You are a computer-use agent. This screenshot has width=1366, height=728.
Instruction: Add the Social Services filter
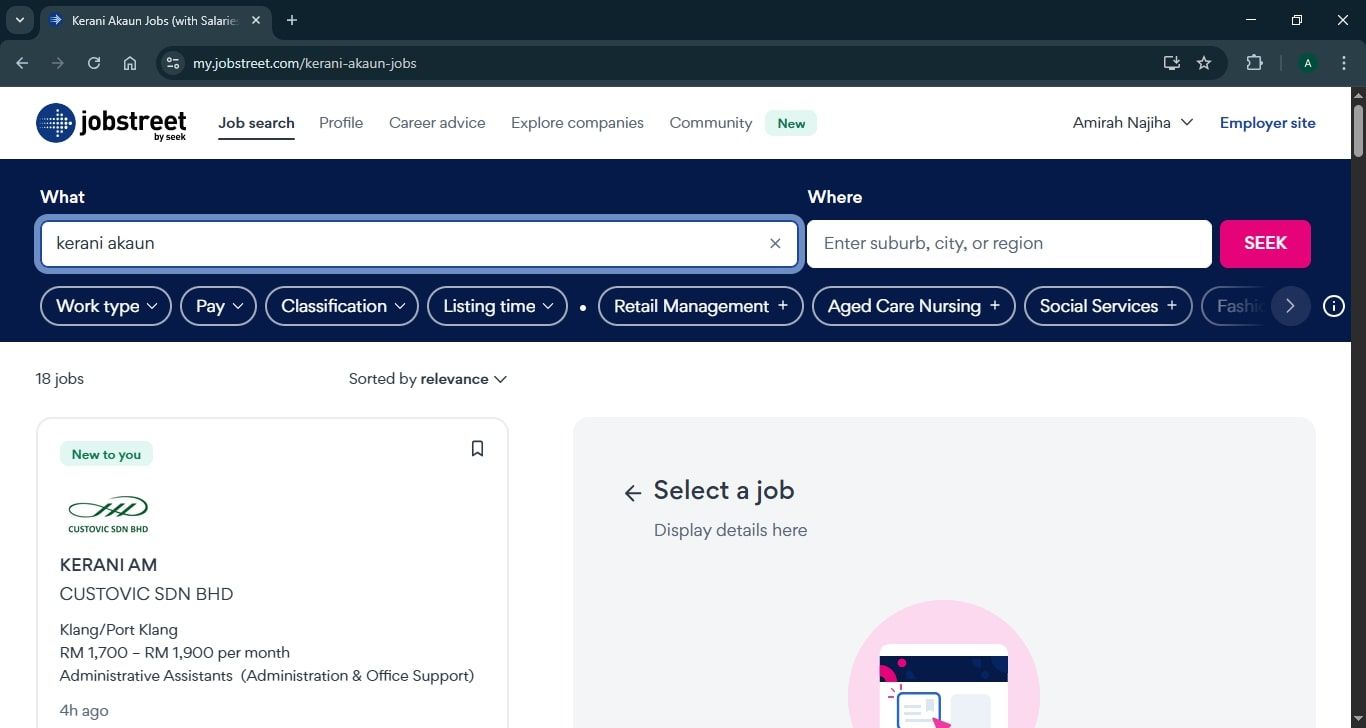tap(1107, 306)
